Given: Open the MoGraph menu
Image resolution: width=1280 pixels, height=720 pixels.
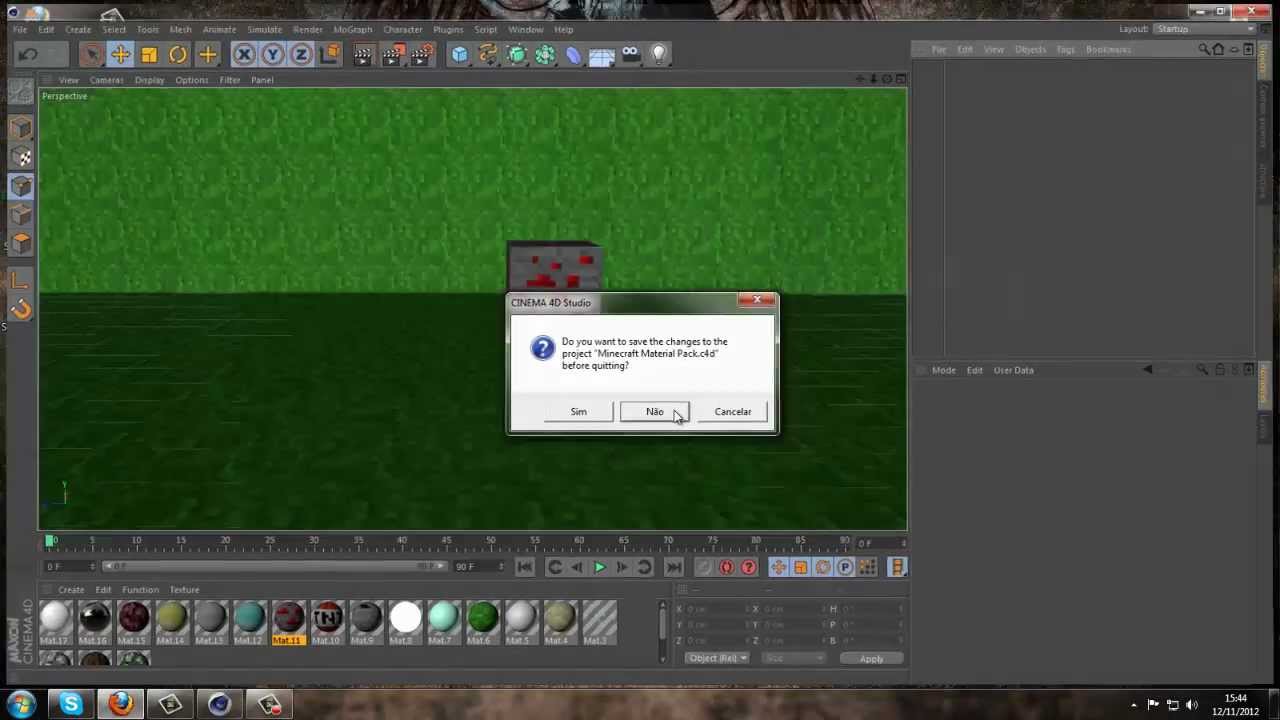Looking at the screenshot, I should coord(352,29).
